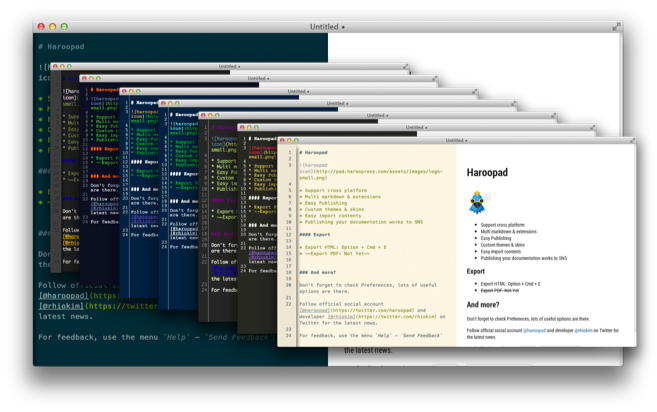
Task: Place cursor on the '#### Export' editor line
Action: tap(315, 235)
